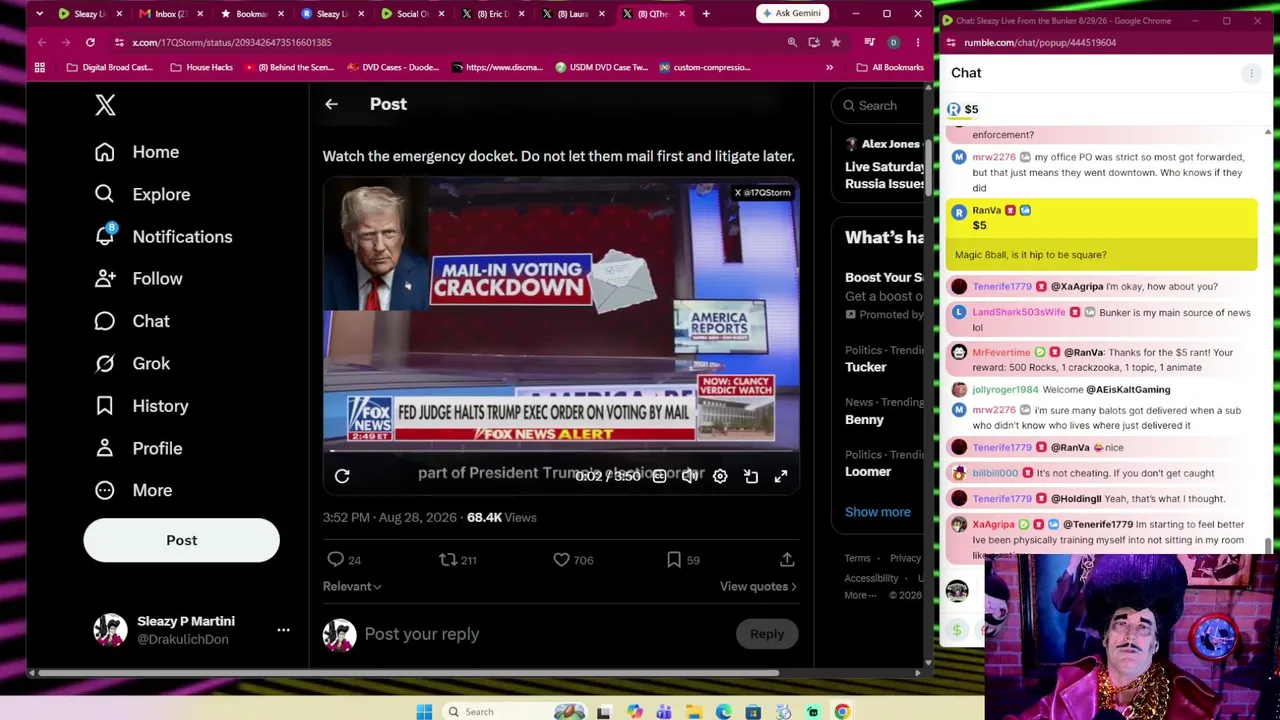Open the X logo home link
Viewport: 1280px width, 720px height.
point(105,105)
